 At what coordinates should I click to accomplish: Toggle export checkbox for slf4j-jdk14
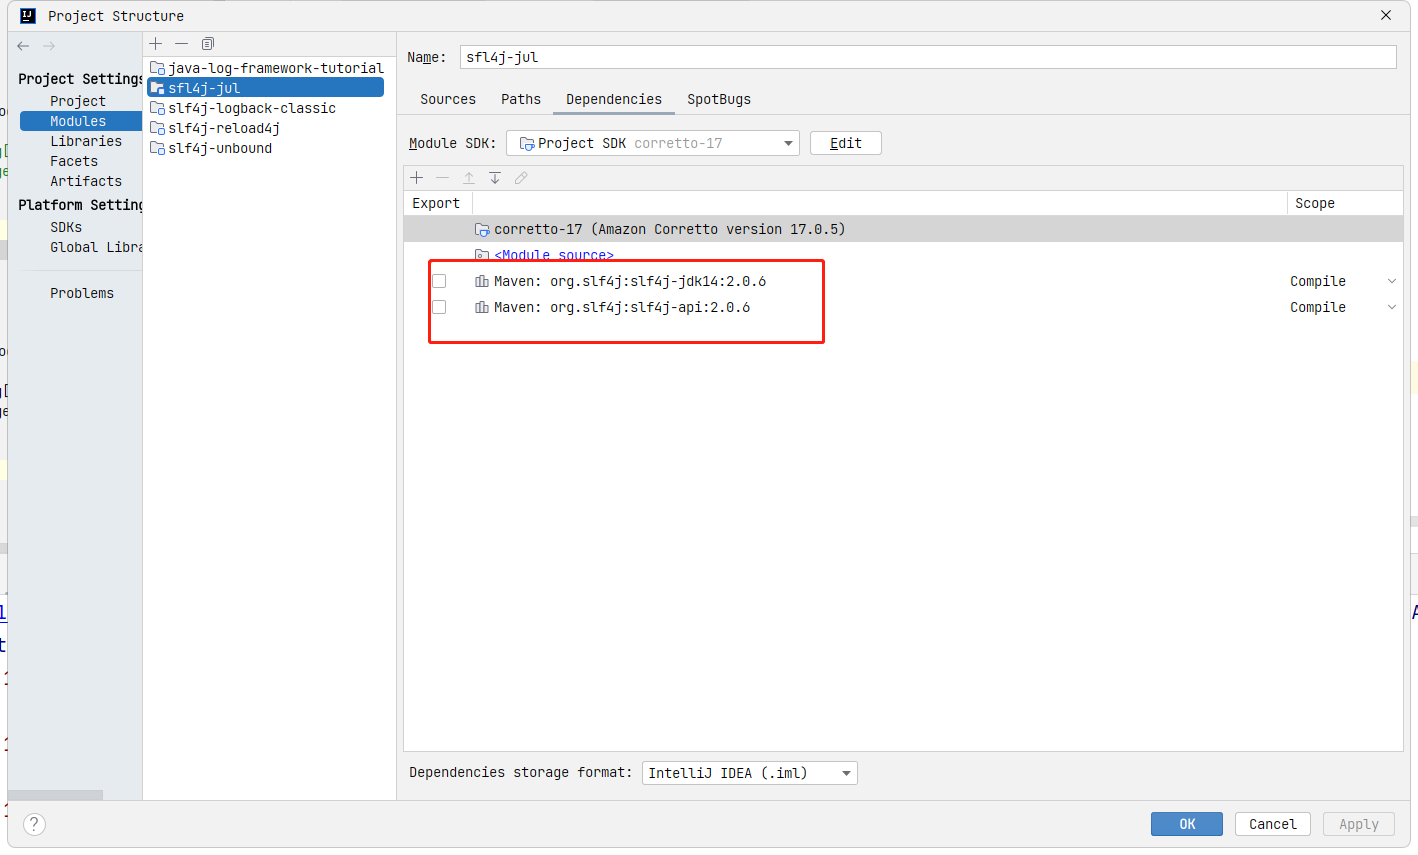coord(439,281)
